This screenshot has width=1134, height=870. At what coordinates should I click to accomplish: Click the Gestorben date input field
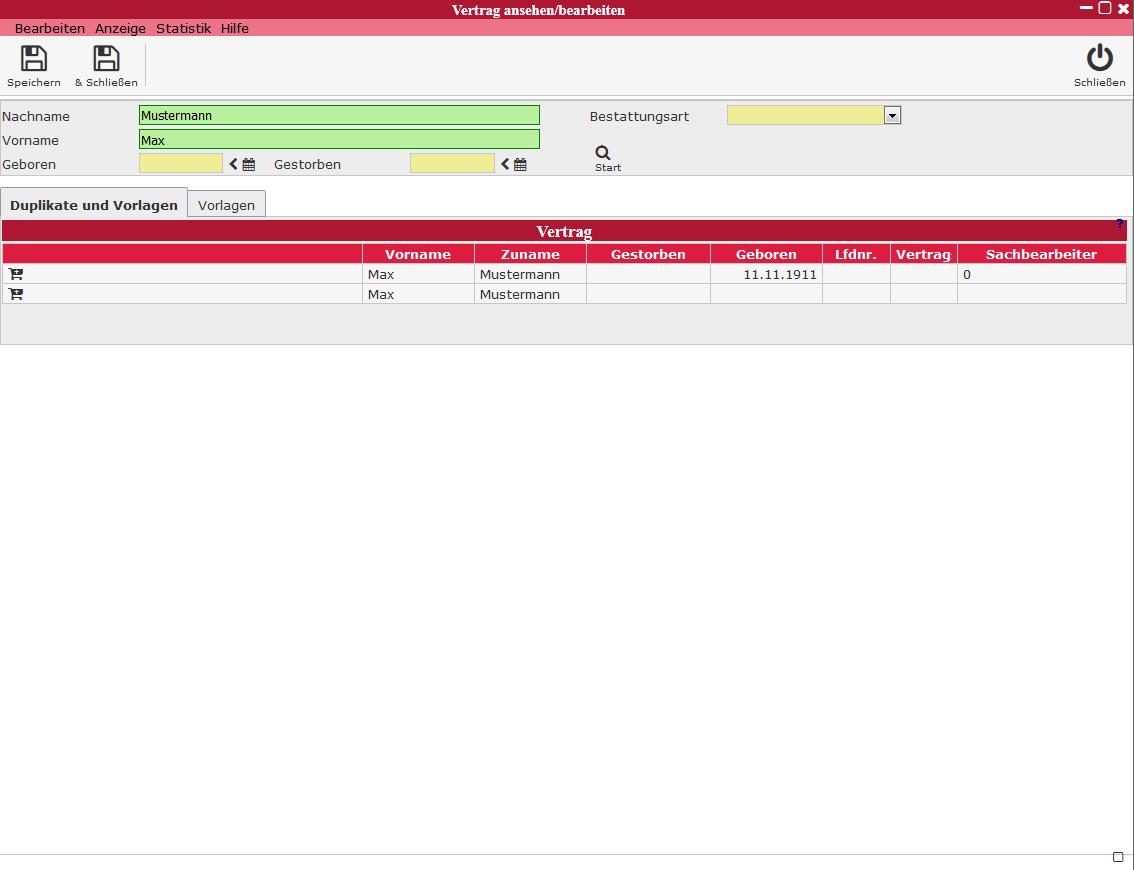click(452, 164)
